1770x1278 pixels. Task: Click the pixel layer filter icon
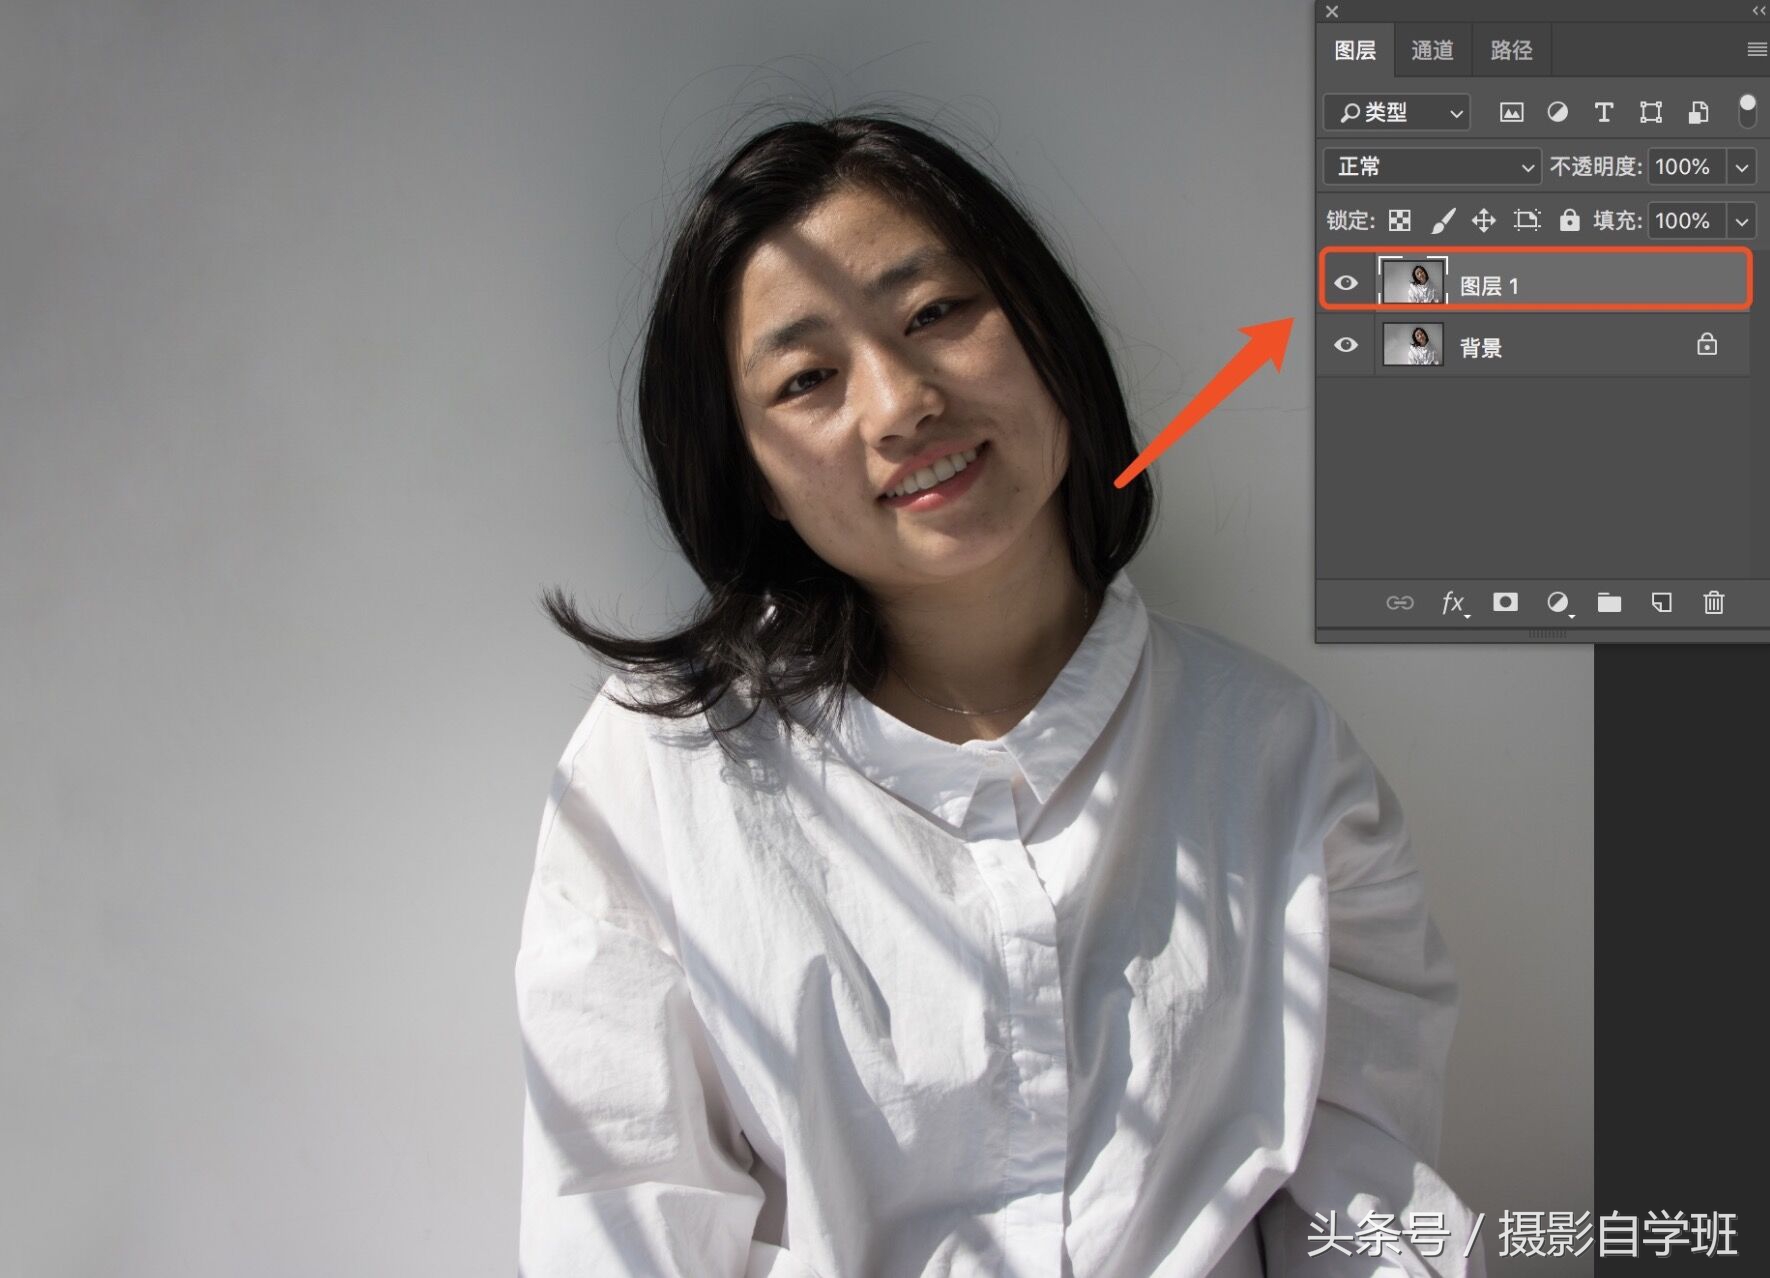[x=1511, y=113]
